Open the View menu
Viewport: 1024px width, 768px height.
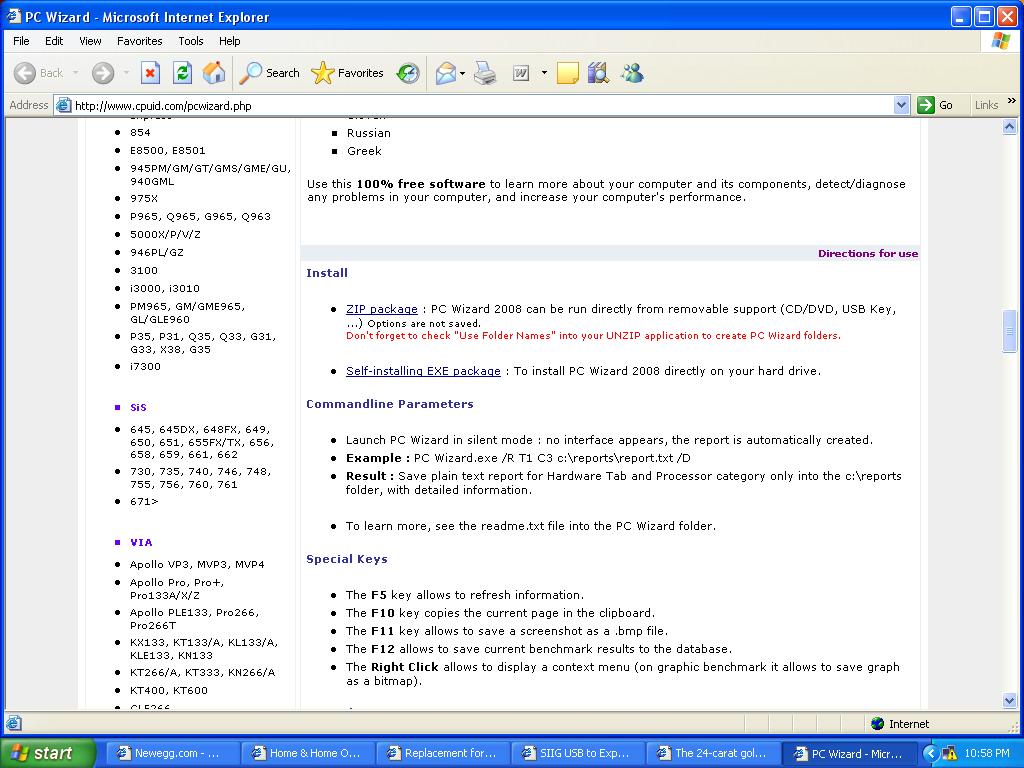coord(90,40)
